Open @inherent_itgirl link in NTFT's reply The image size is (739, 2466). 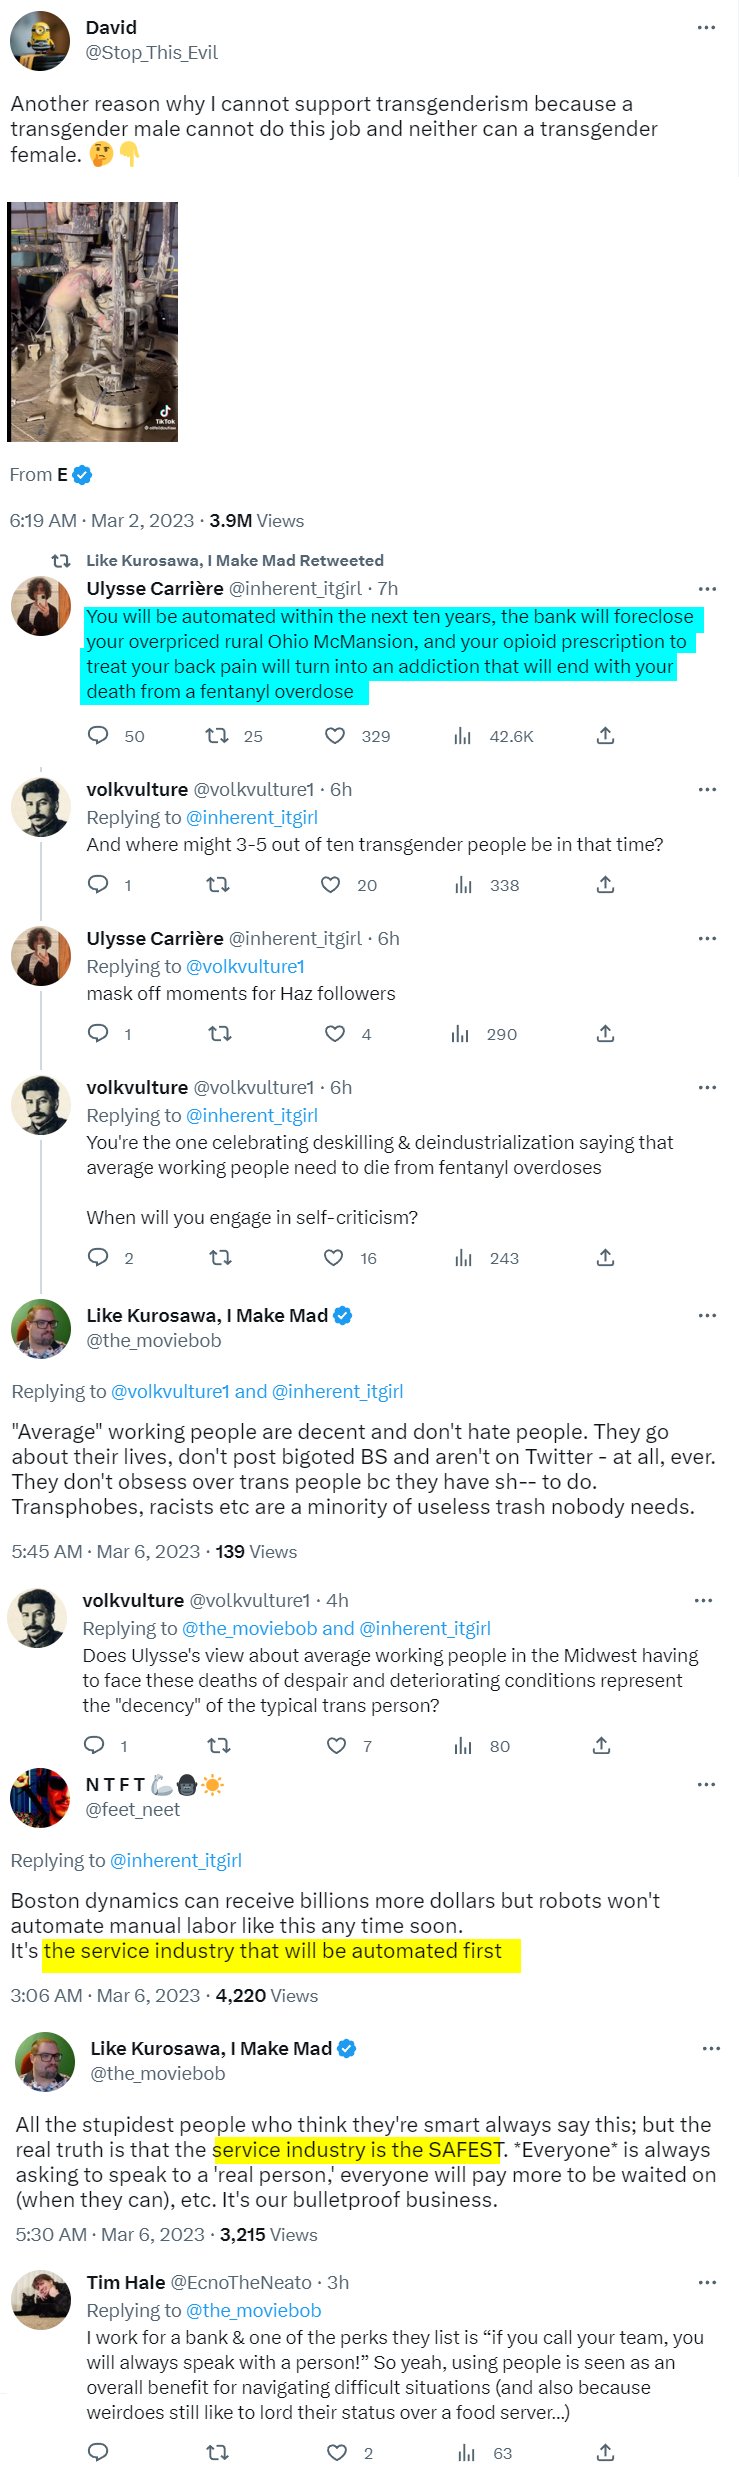coord(176,1860)
